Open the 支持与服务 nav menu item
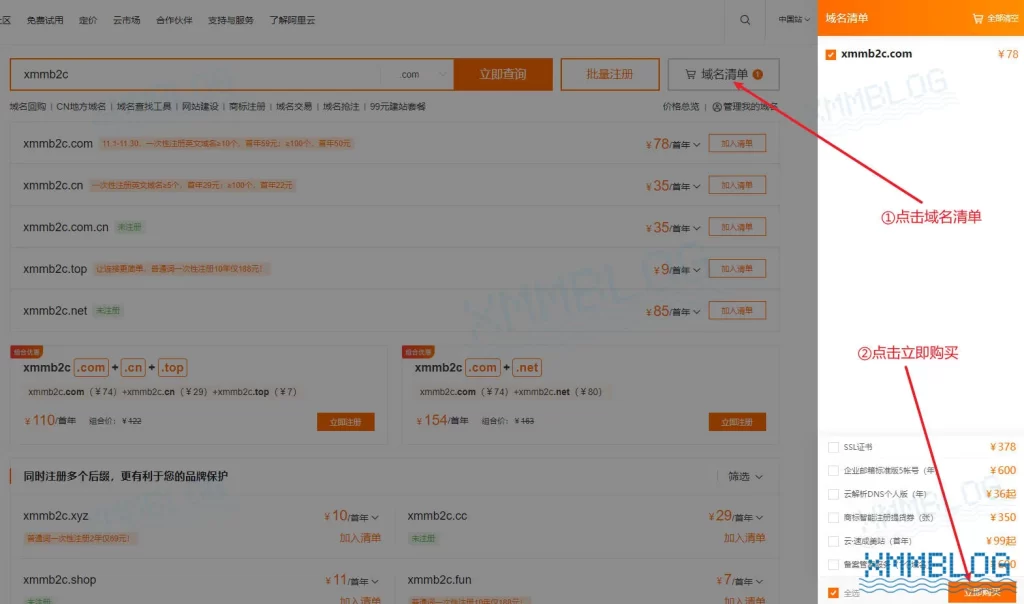The image size is (1024, 604). click(231, 20)
